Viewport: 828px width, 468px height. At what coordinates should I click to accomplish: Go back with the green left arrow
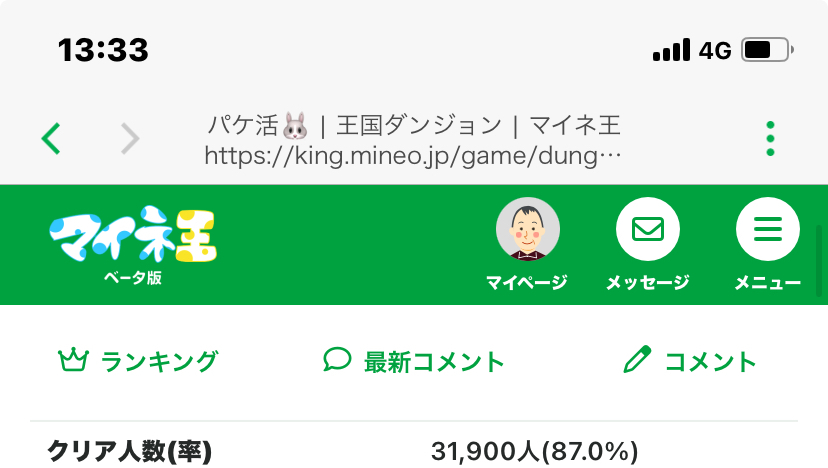point(51,138)
